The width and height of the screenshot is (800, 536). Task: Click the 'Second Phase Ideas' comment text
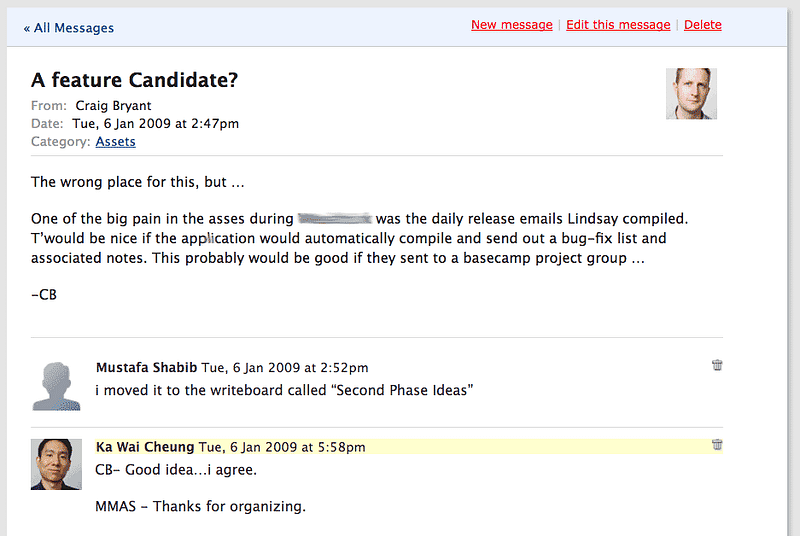coord(284,390)
